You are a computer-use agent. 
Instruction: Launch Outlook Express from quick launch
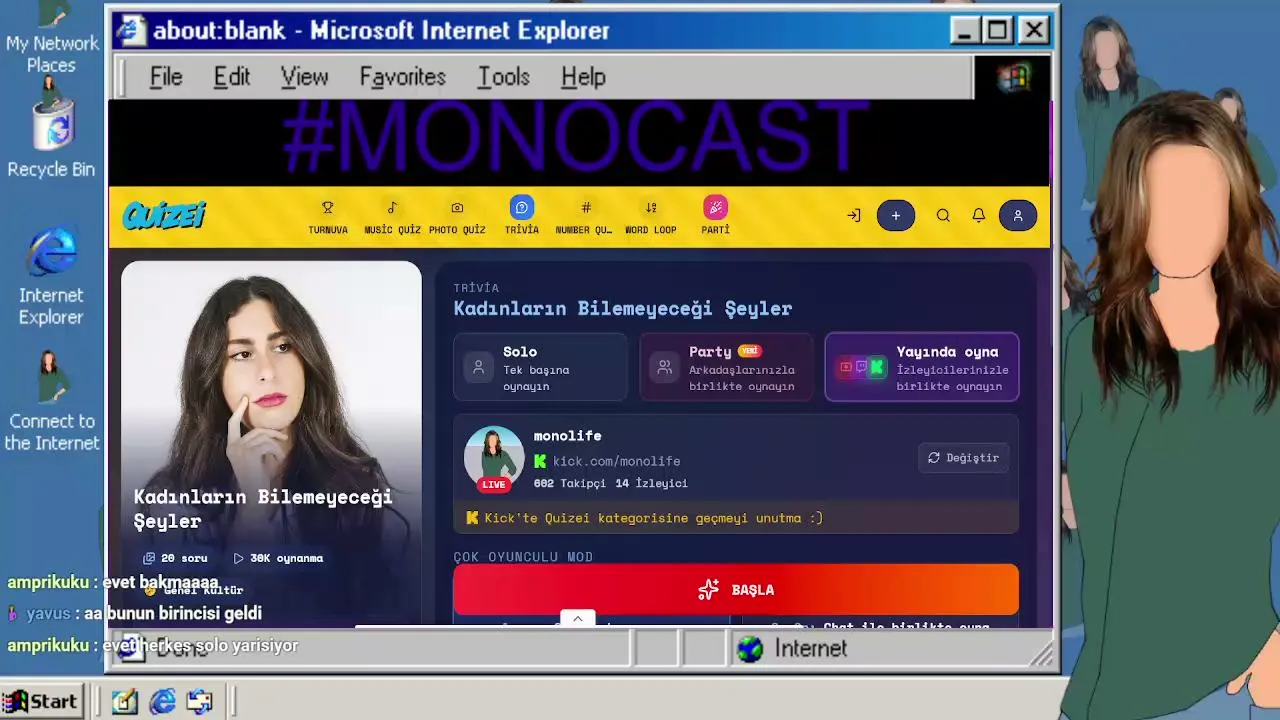[199, 702]
